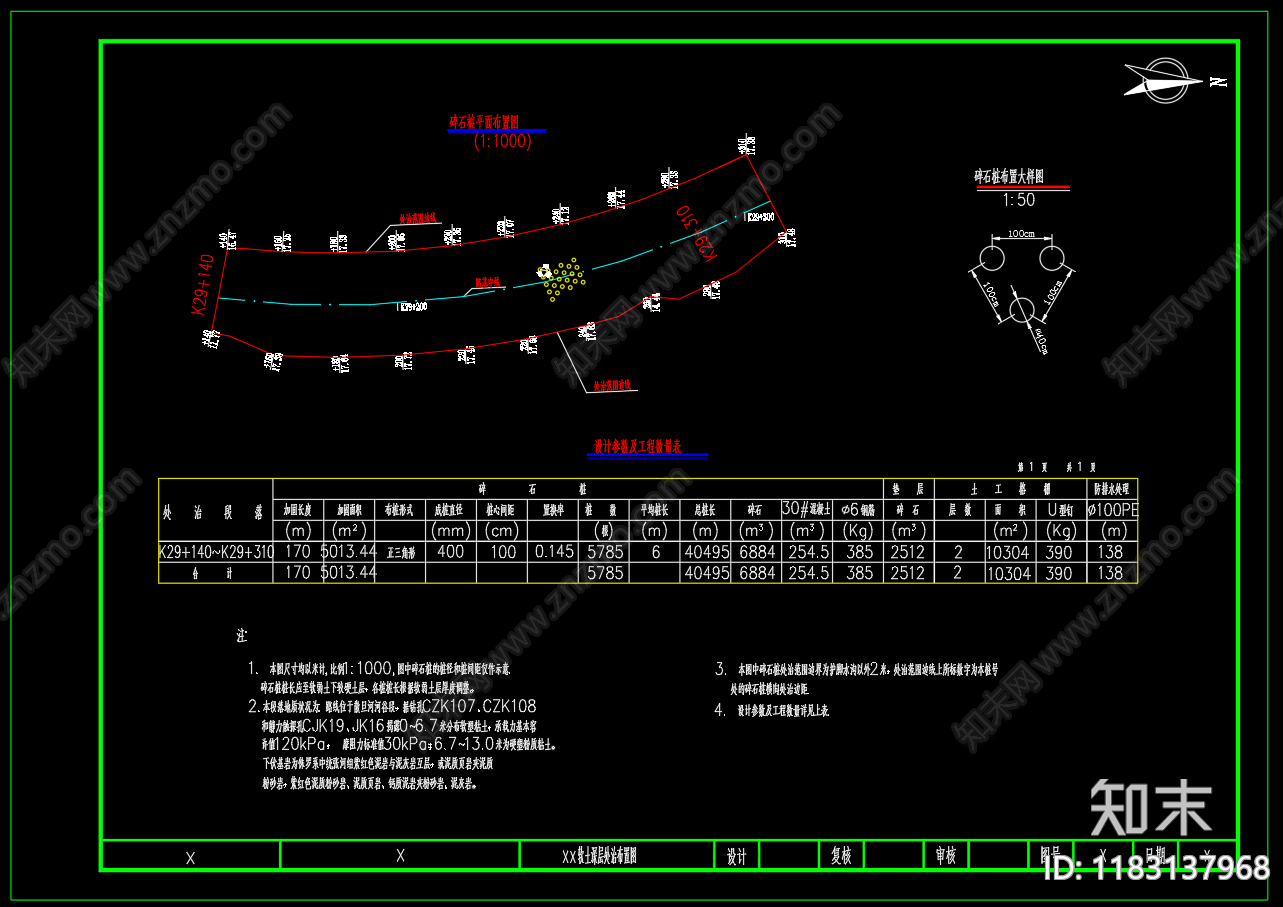Click the replacement ratio value '0.145'

click(555, 551)
